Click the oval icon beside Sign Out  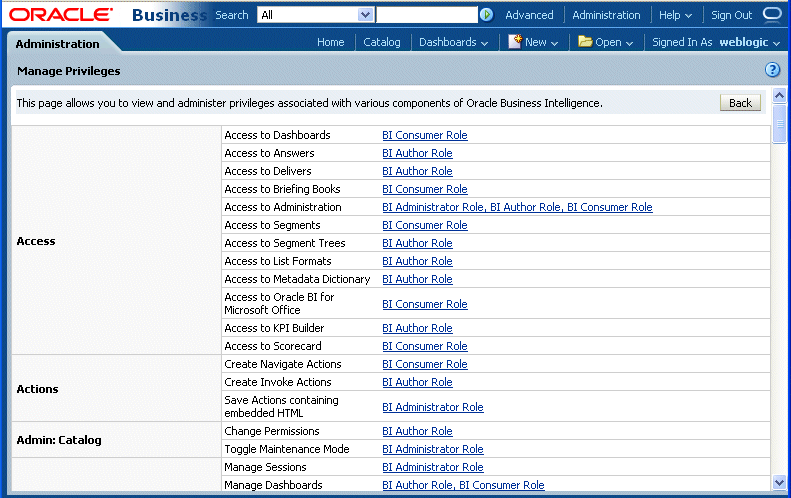[x=772, y=14]
